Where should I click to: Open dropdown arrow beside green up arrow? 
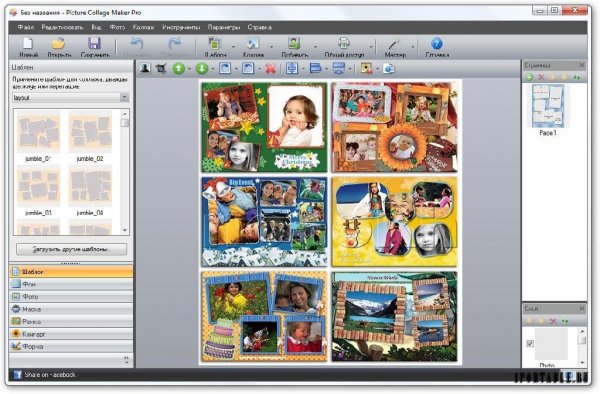pyautogui.click(x=190, y=69)
